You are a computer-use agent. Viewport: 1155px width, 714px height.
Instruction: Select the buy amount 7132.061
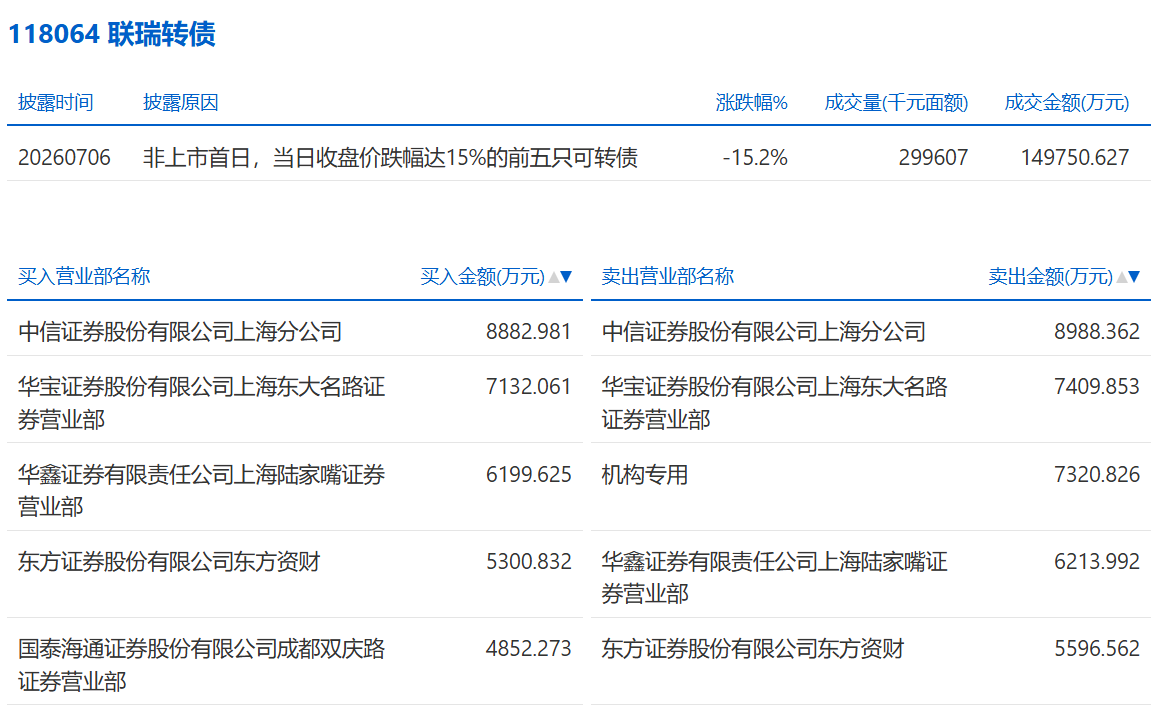click(x=528, y=386)
